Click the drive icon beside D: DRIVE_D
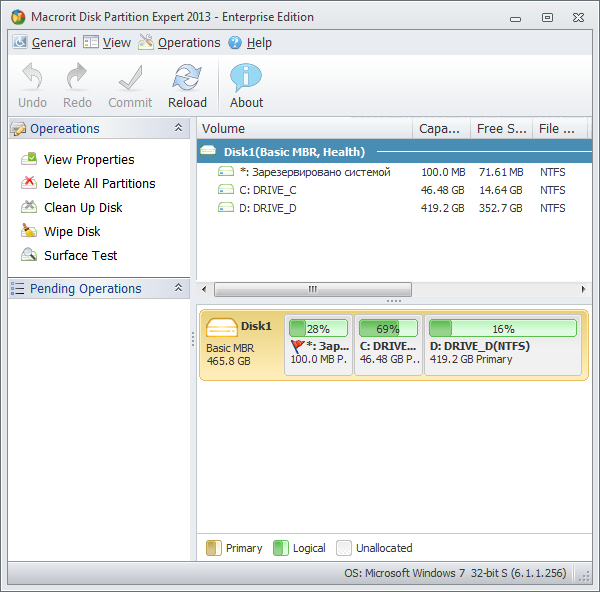 point(226,207)
